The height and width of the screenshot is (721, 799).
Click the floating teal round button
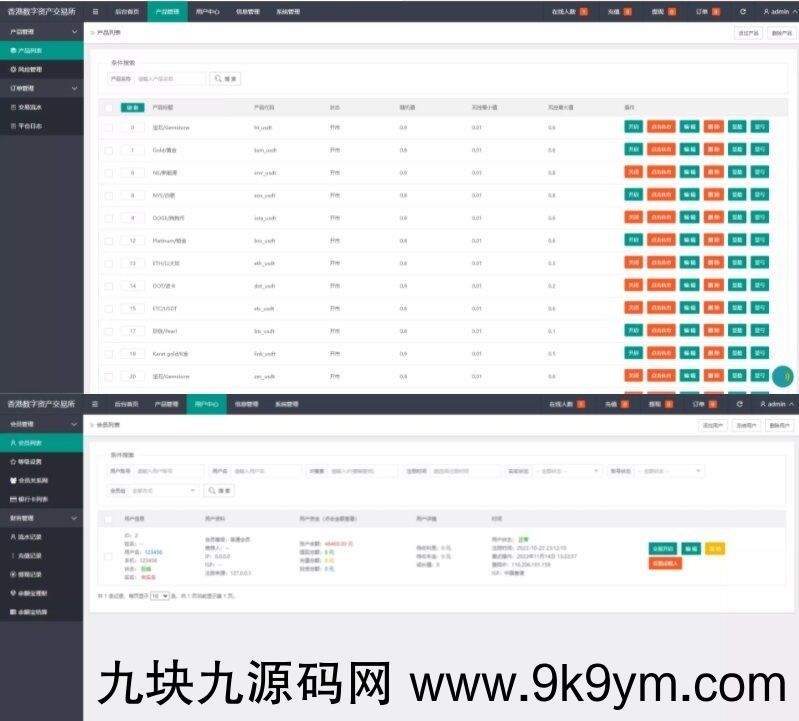[783, 376]
